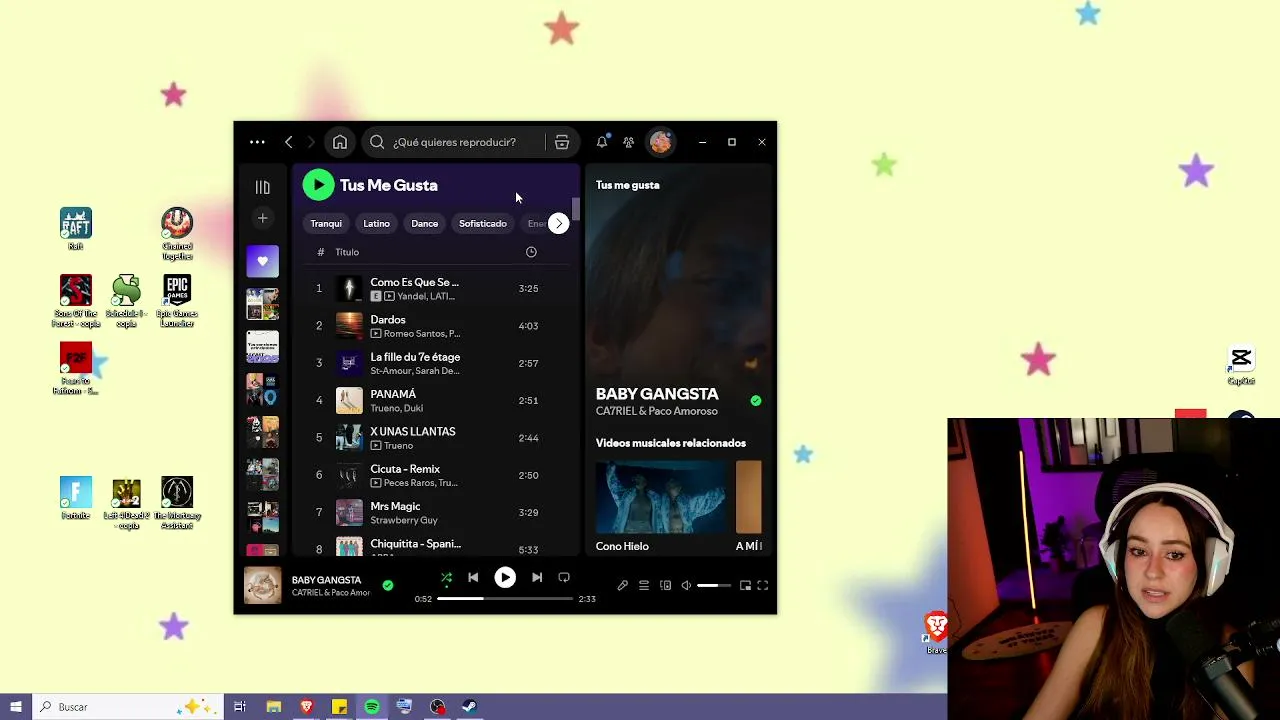Open the artist link Trueno, Duki
Image resolution: width=1280 pixels, height=720 pixels.
(397, 409)
